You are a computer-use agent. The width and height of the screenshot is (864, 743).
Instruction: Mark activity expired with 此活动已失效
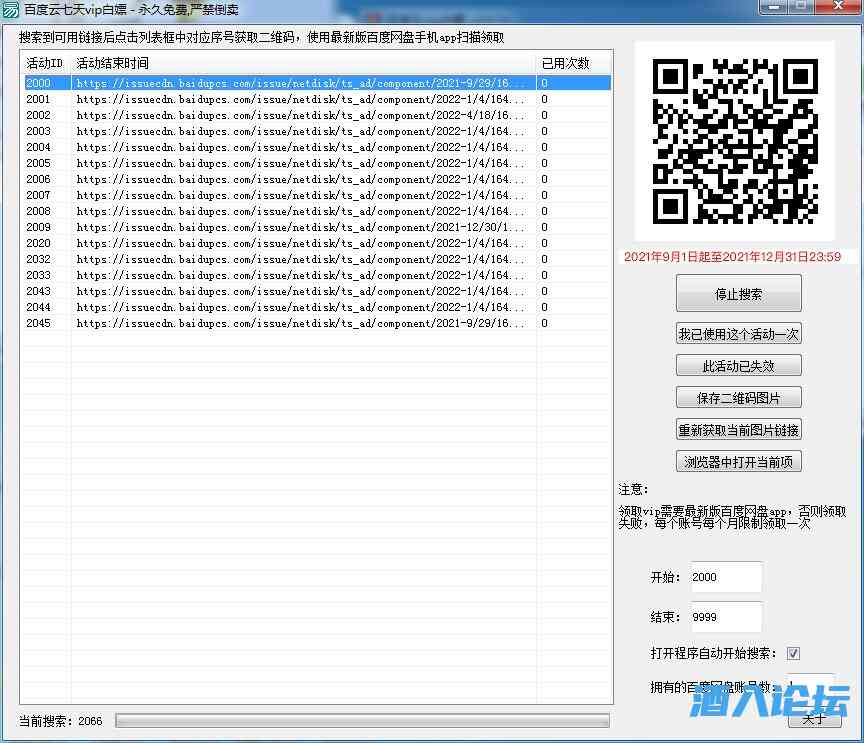pos(738,366)
